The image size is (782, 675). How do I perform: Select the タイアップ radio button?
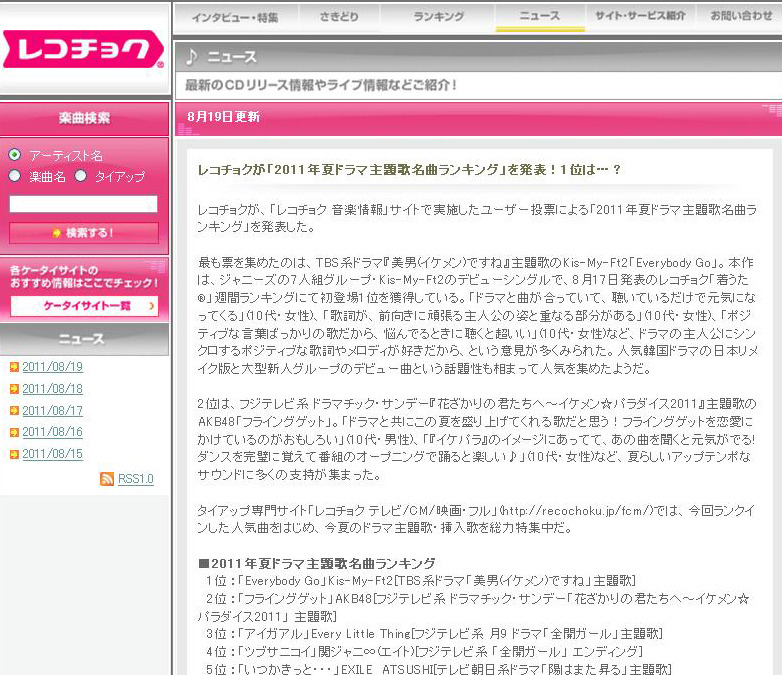tap(80, 176)
